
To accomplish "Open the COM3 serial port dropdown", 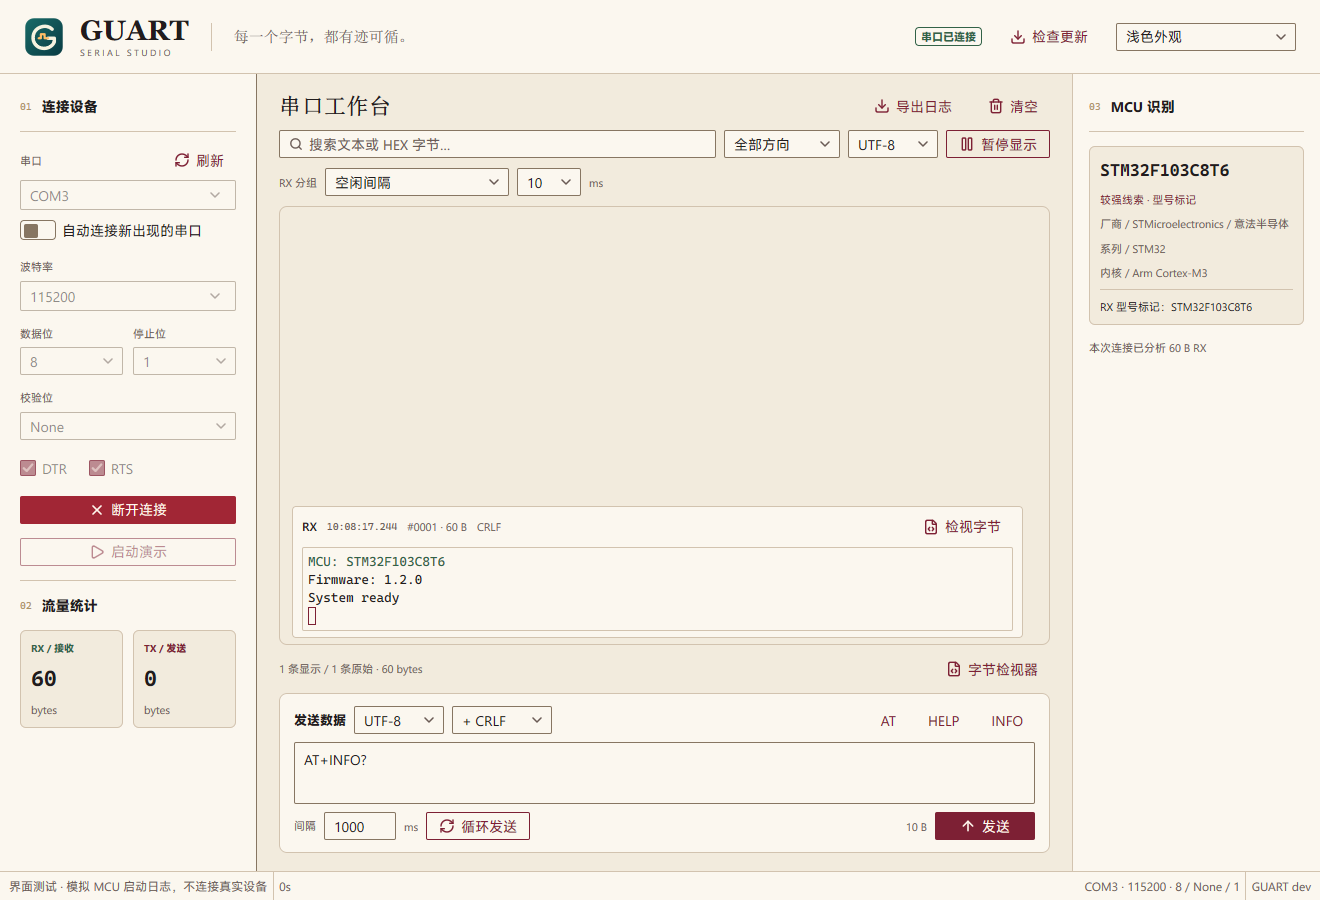I will pyautogui.click(x=128, y=195).
